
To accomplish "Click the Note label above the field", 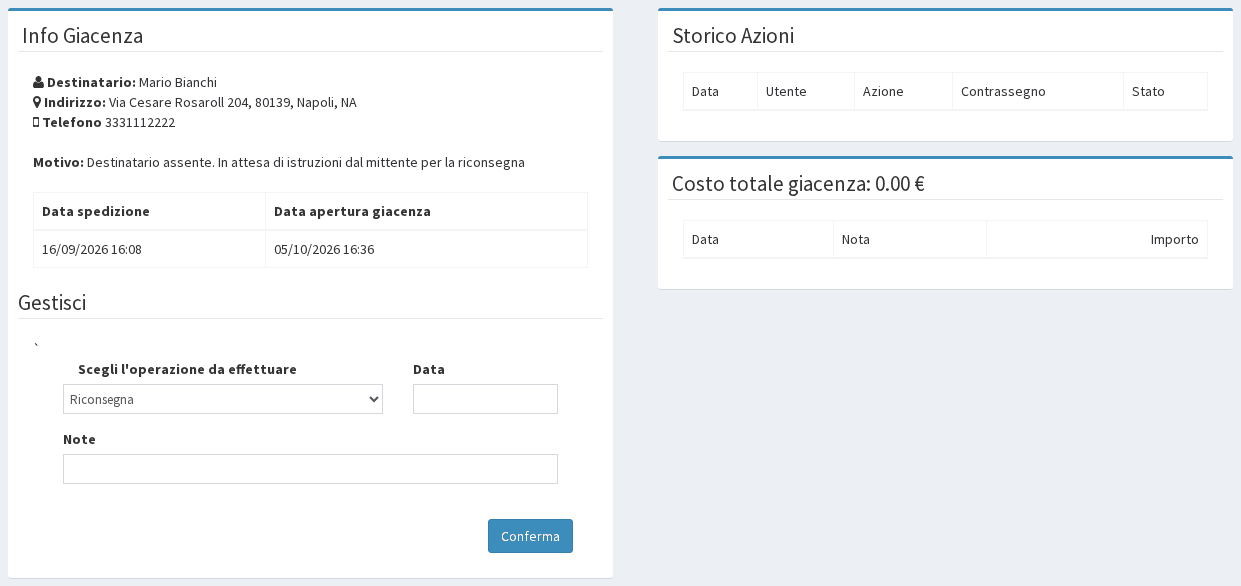I will tap(79, 439).
